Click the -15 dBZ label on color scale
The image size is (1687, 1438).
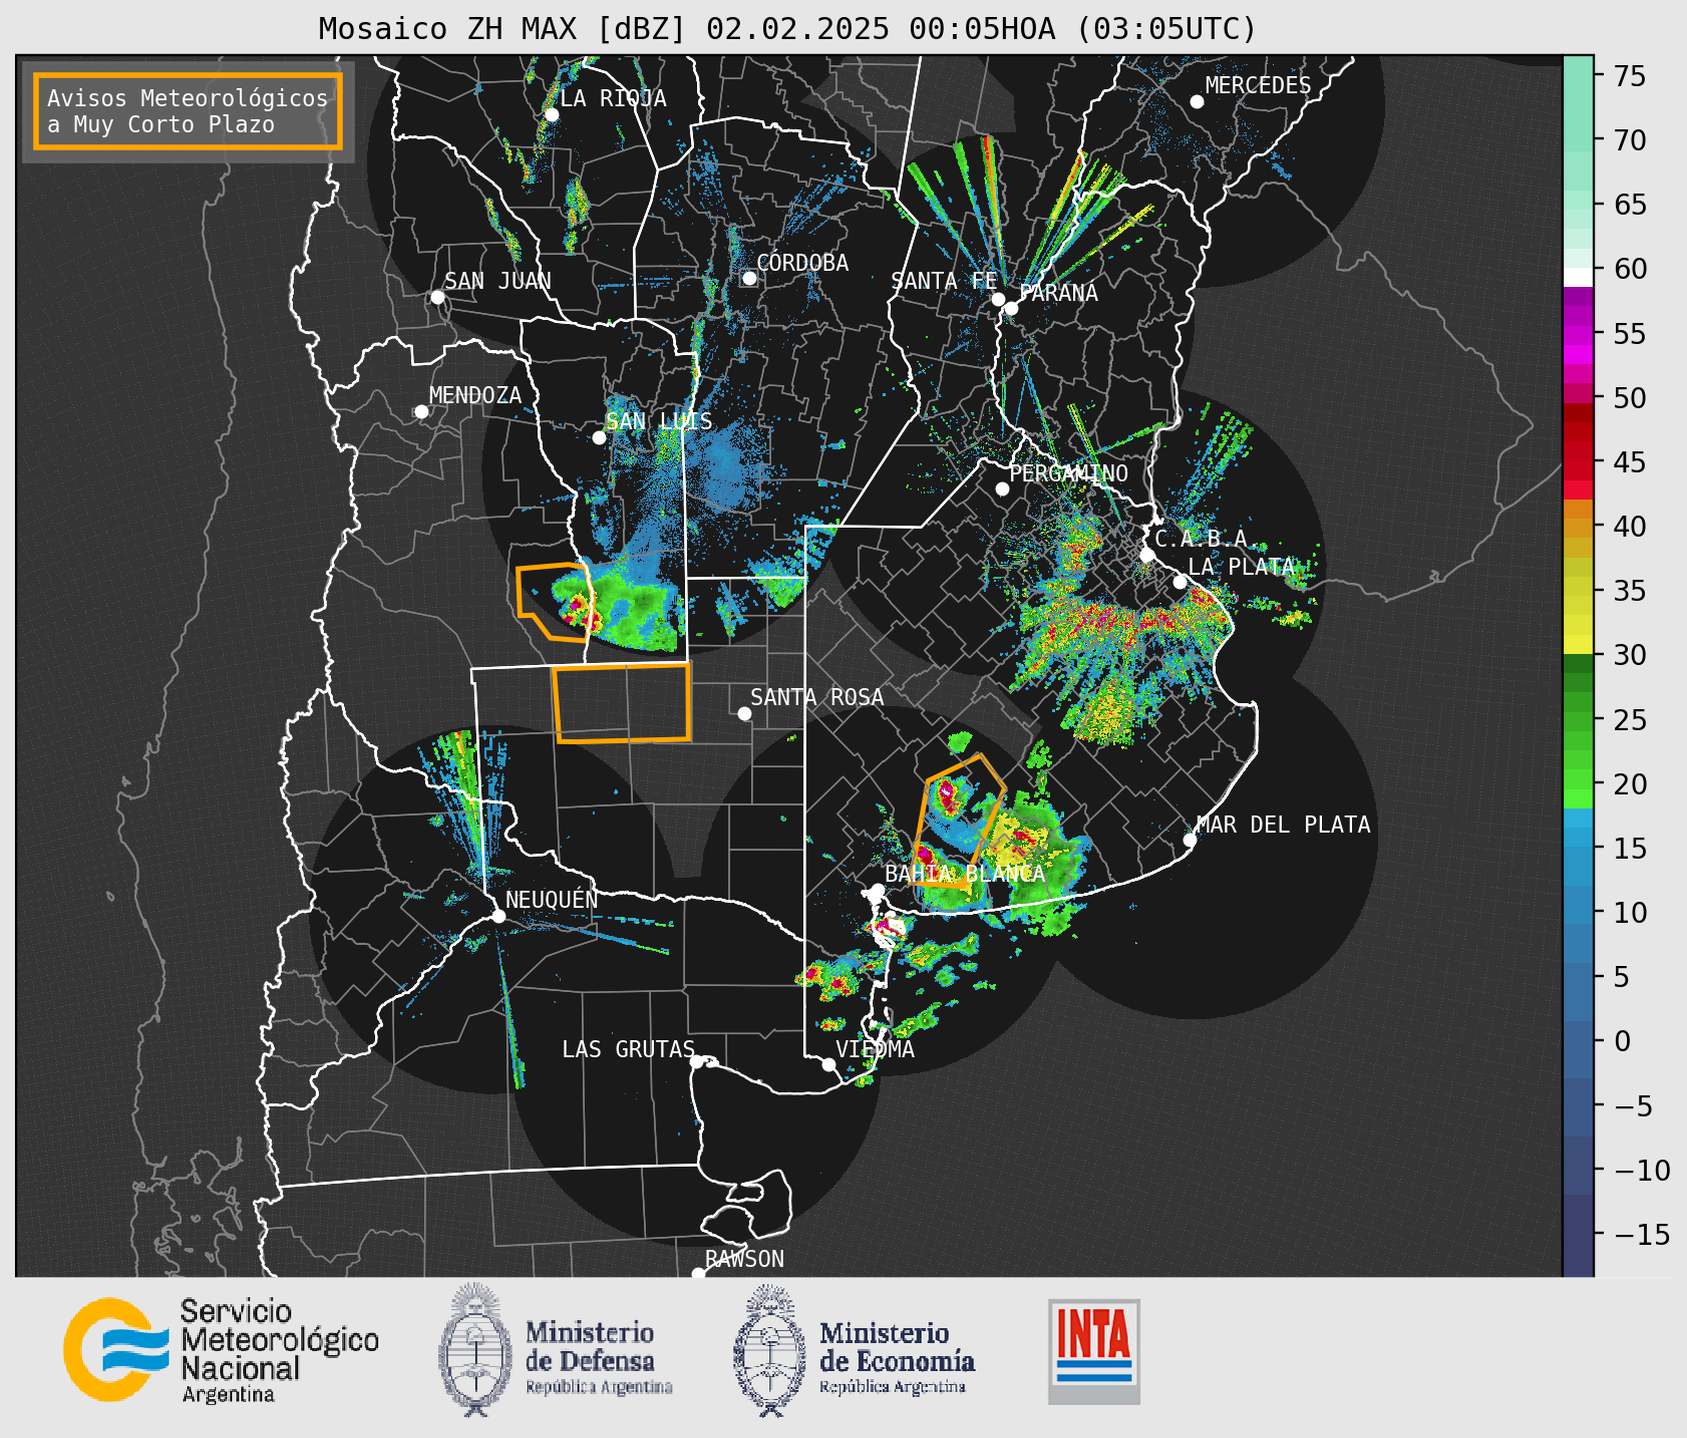click(1644, 1234)
